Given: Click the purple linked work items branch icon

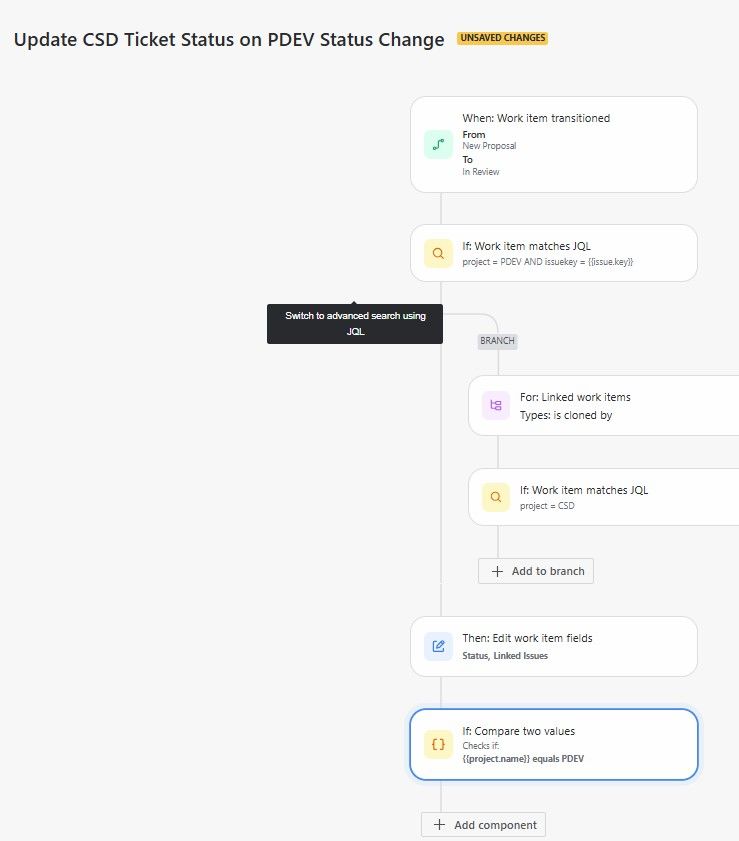Looking at the screenshot, I should pos(496,405).
